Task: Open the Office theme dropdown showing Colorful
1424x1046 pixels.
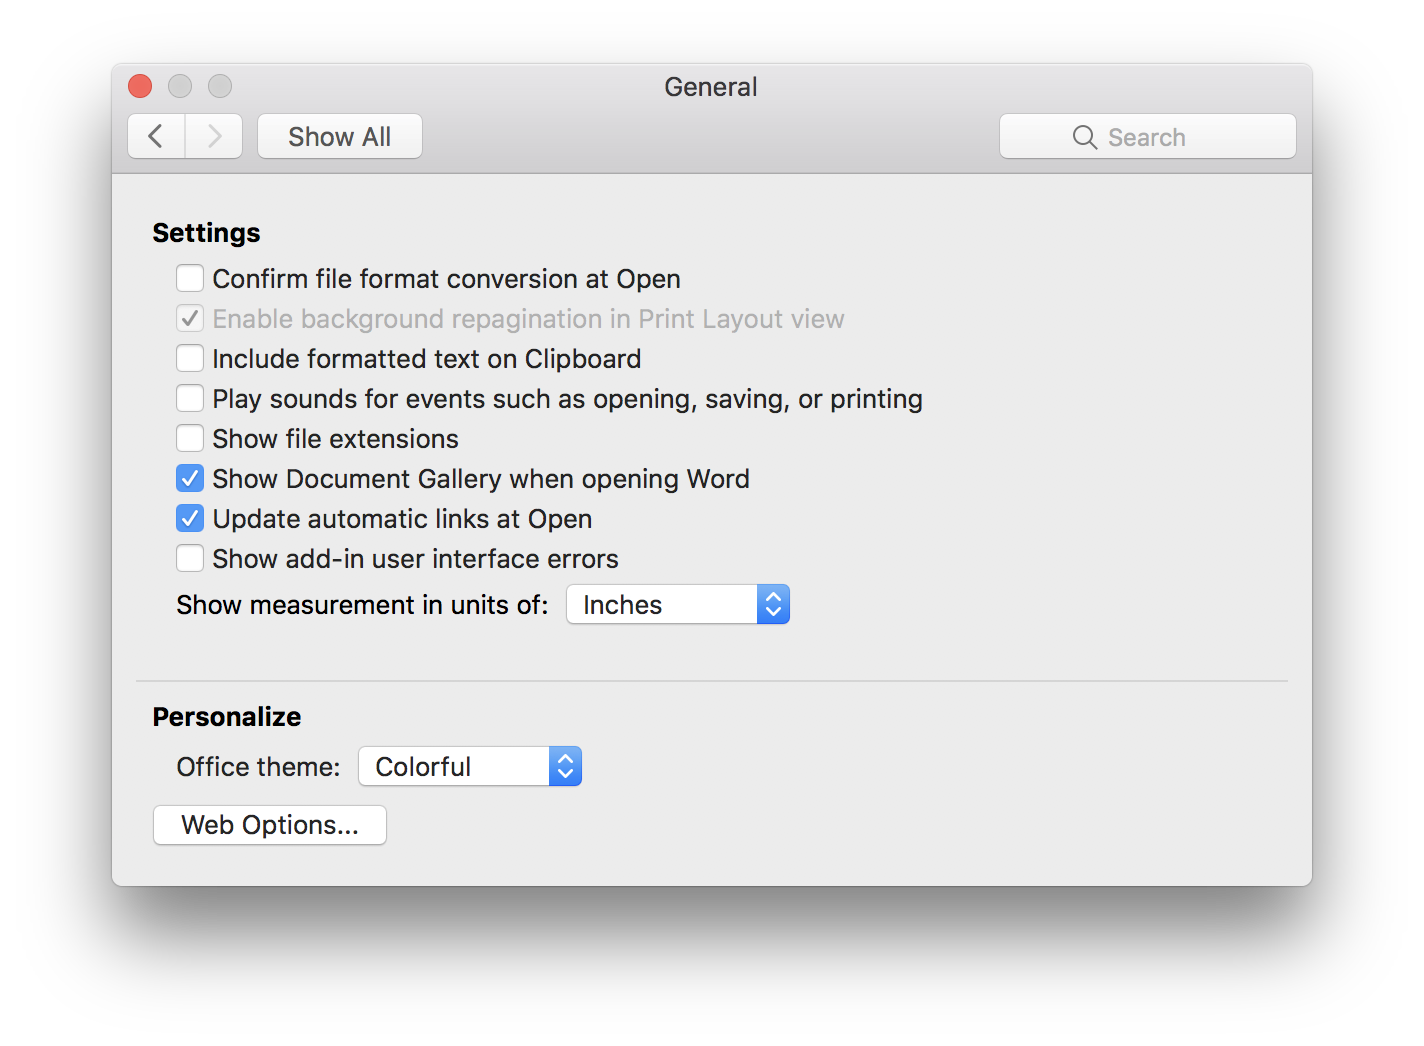Action: click(x=470, y=766)
